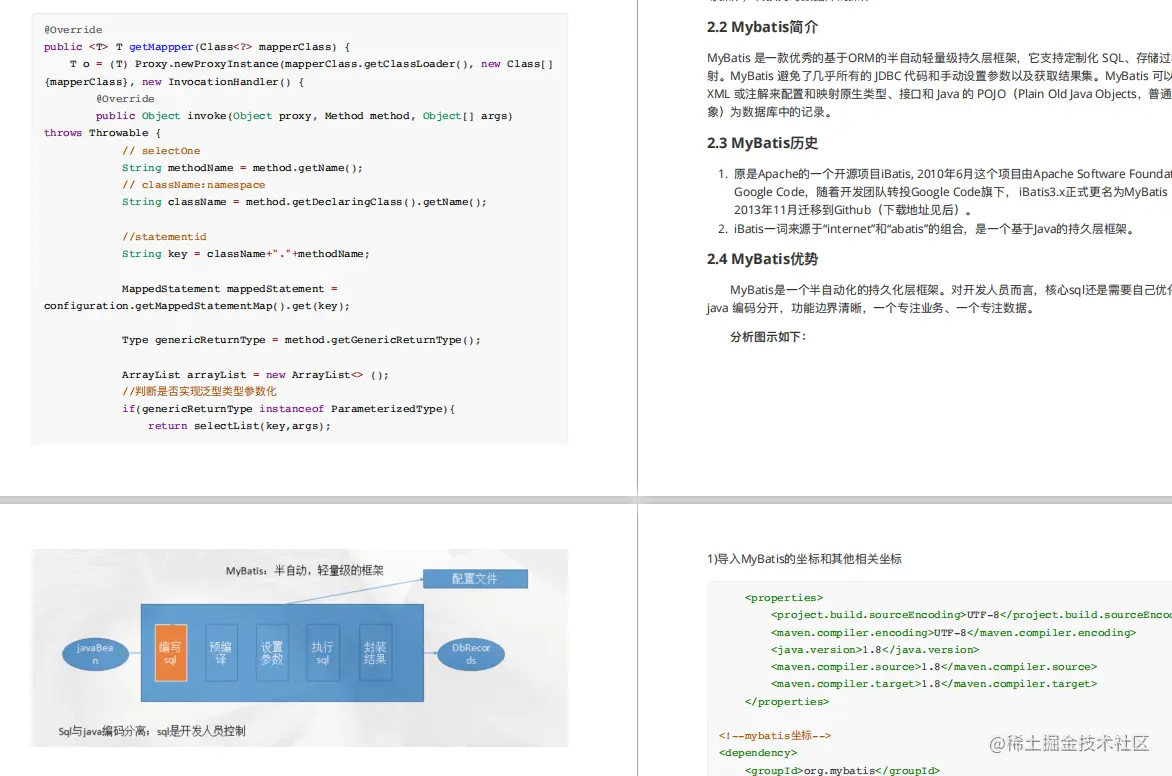Click the '<java.version>1.8</java.version>' line
The width and height of the screenshot is (1172, 776).
point(875,650)
